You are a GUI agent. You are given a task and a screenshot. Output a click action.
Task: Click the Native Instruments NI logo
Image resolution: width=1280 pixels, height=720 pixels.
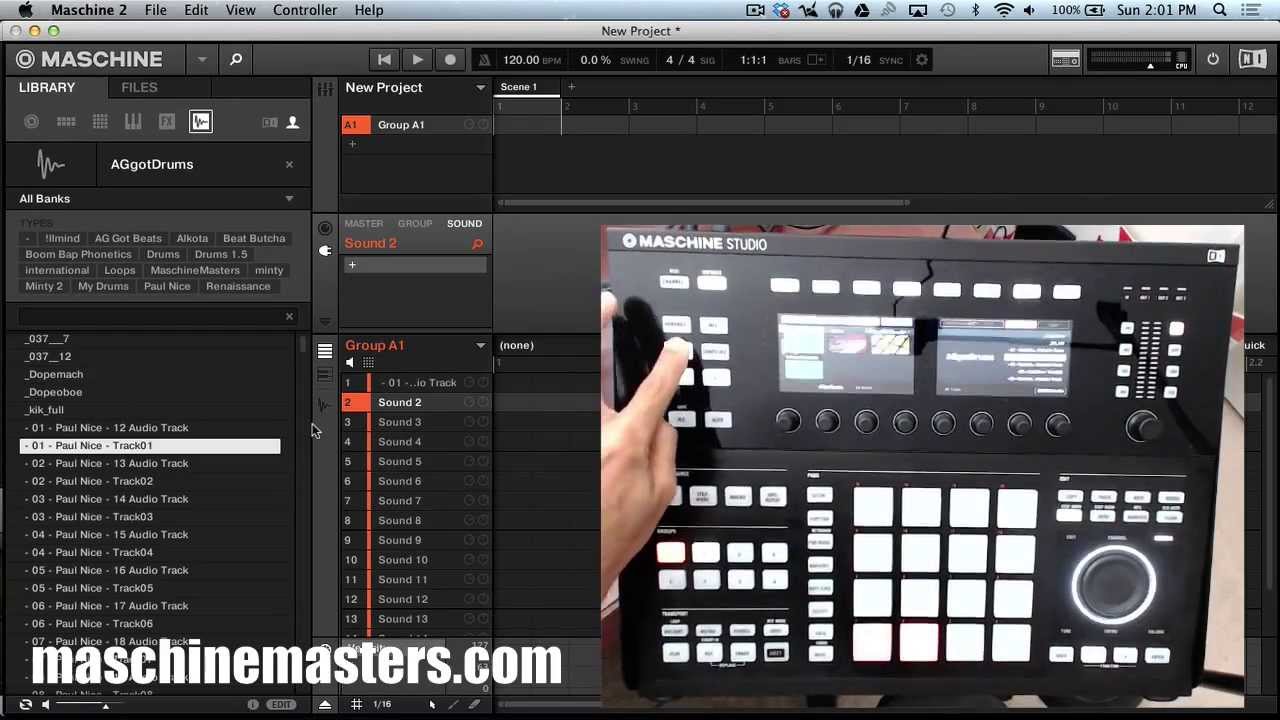(1252, 60)
